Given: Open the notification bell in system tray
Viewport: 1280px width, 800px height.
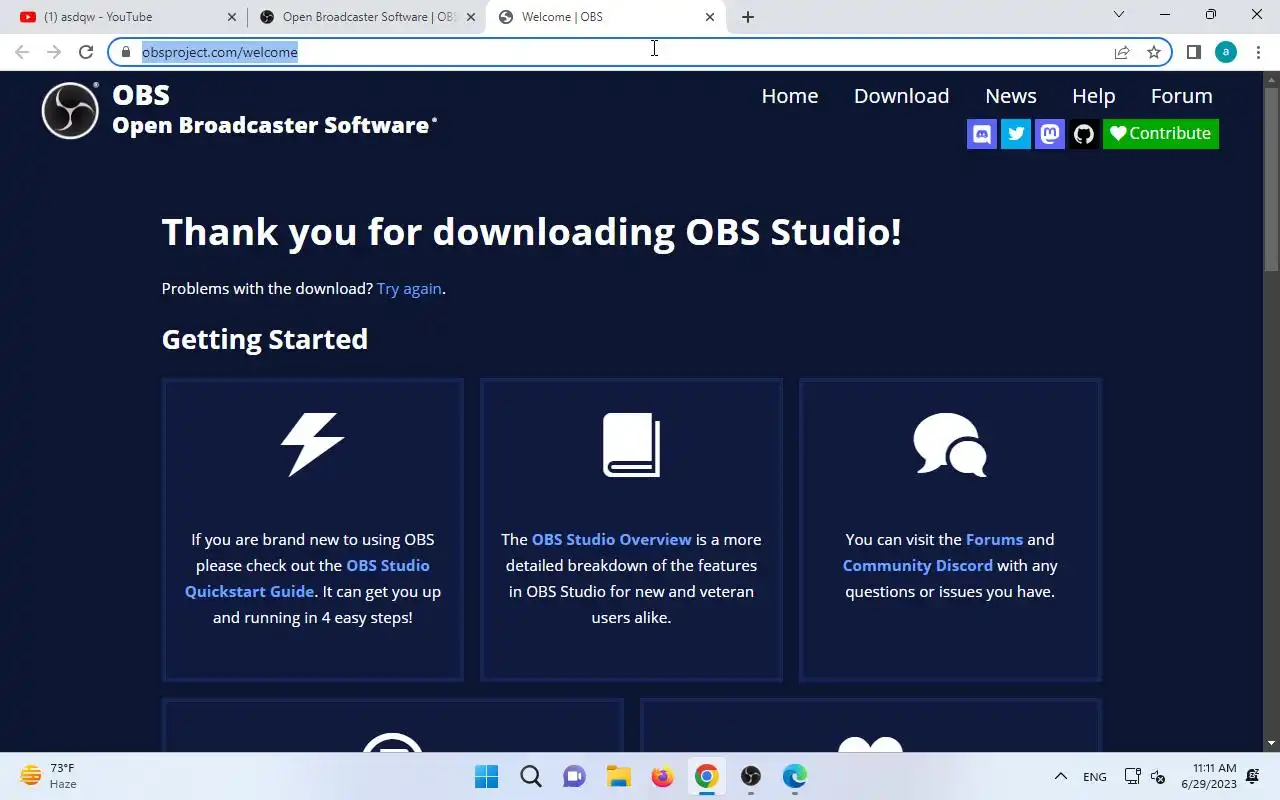Looking at the screenshot, I should [1254, 776].
